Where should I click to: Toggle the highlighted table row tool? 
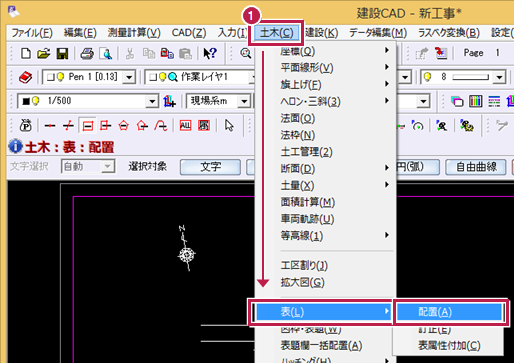[88, 126]
